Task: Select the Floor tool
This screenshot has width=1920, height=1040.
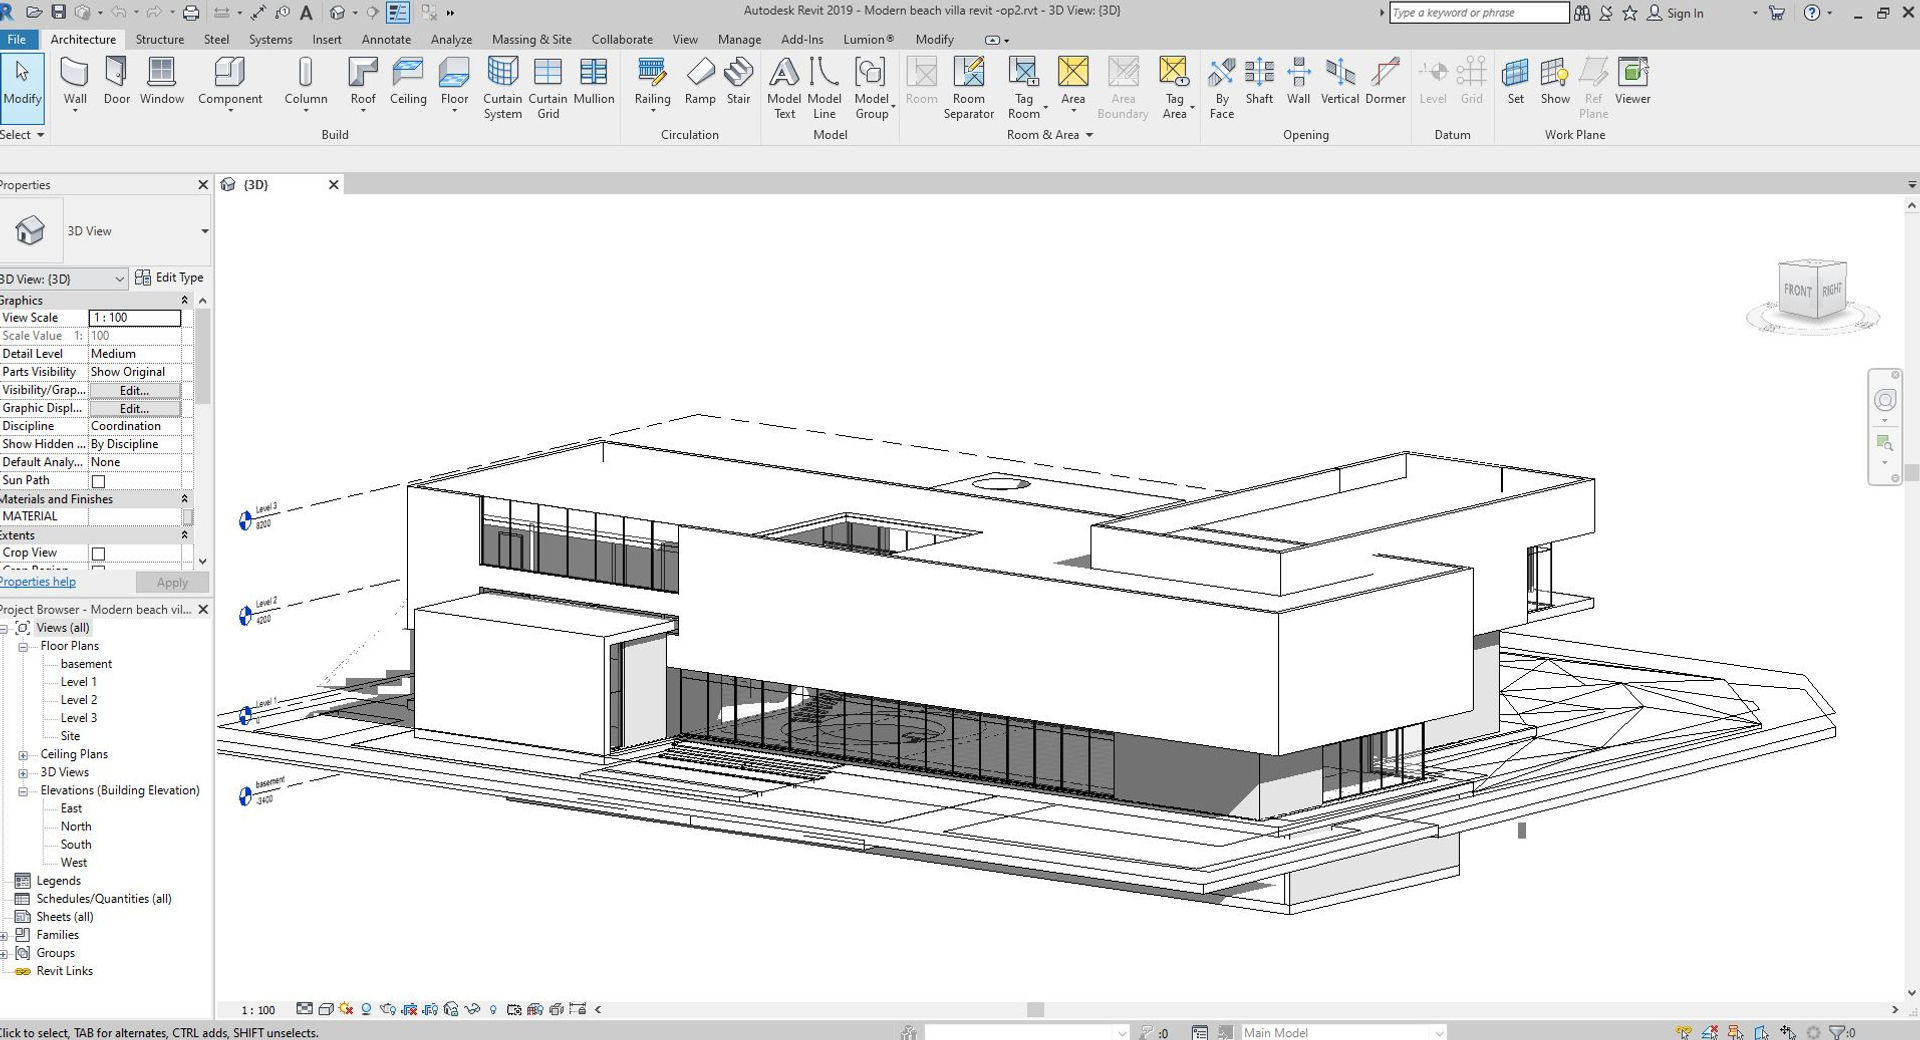Action: [x=454, y=82]
